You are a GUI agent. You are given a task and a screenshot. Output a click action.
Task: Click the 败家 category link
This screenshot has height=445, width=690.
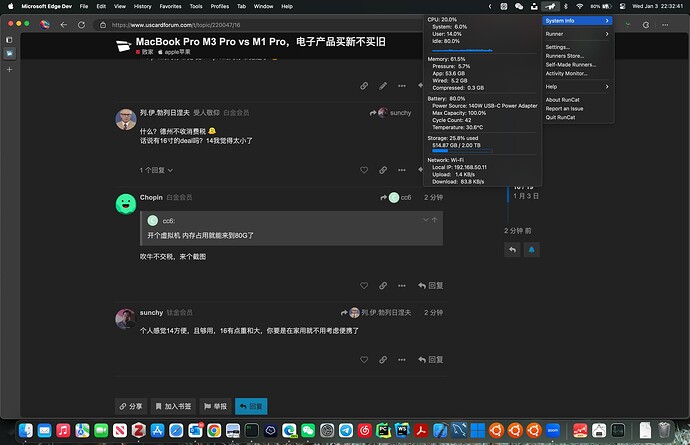[x=145, y=52]
